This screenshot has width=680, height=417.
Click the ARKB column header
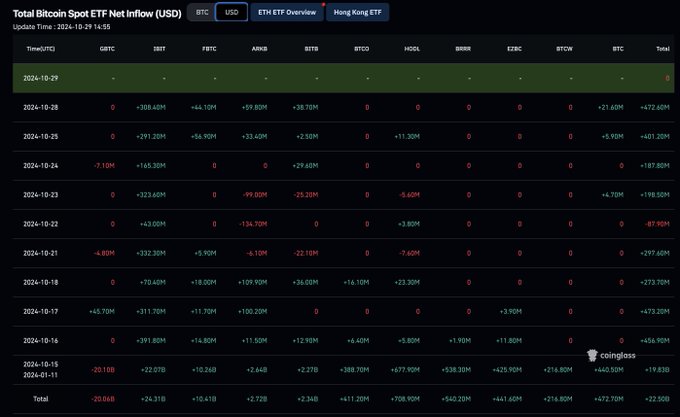coord(259,49)
